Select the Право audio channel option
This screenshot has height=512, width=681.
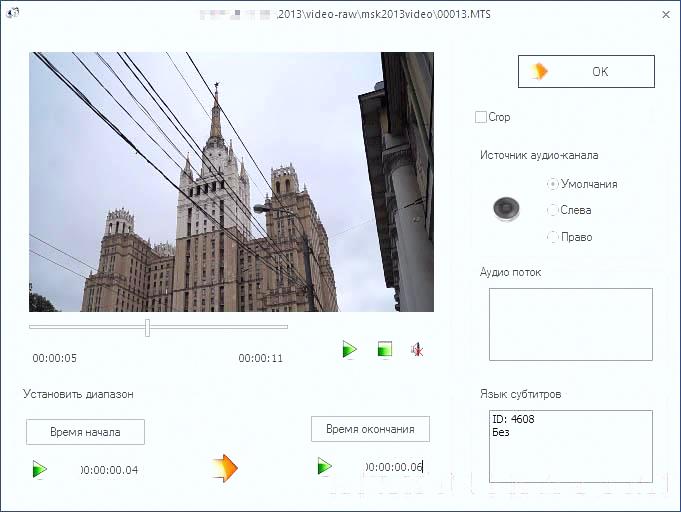point(570,237)
